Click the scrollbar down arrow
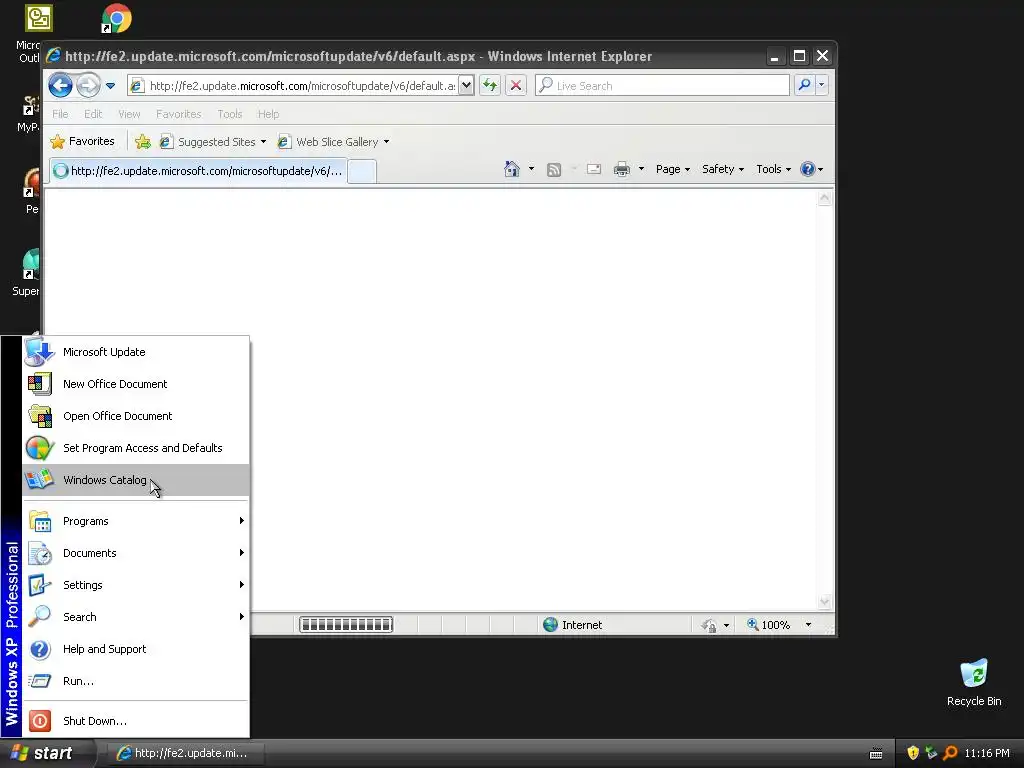The image size is (1024, 768). point(824,601)
